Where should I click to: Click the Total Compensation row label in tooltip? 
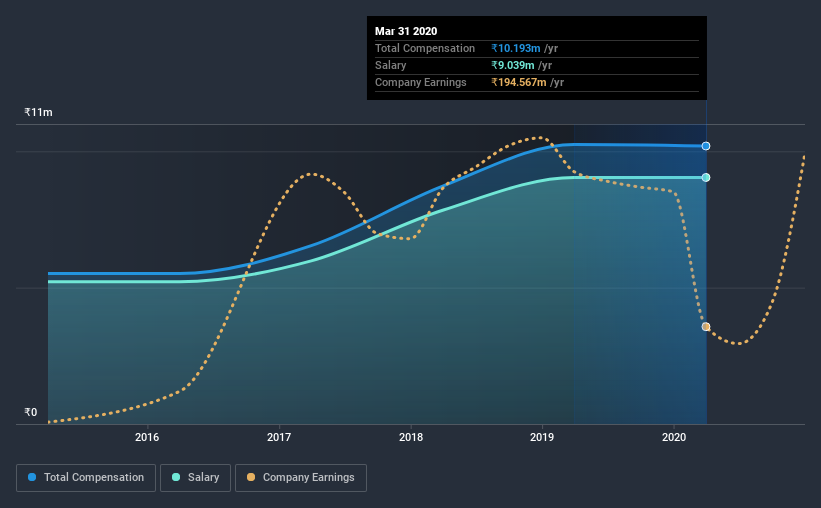click(425, 48)
